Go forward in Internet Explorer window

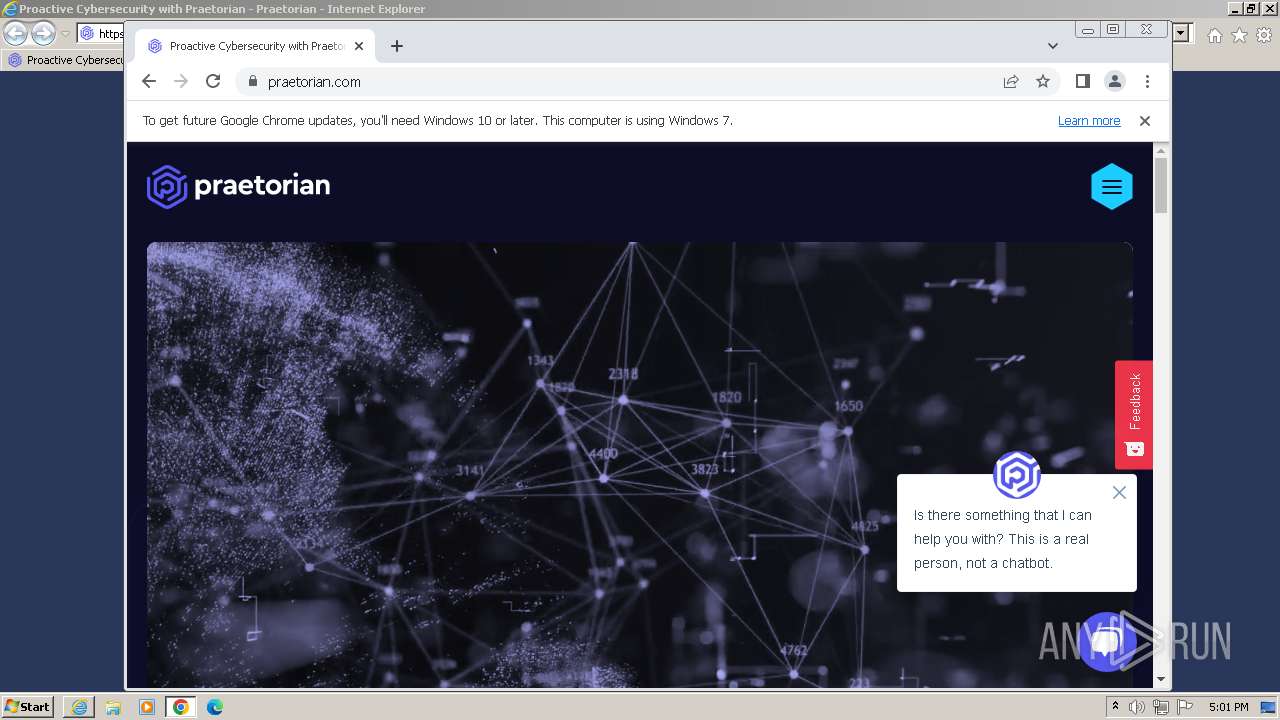coord(43,33)
